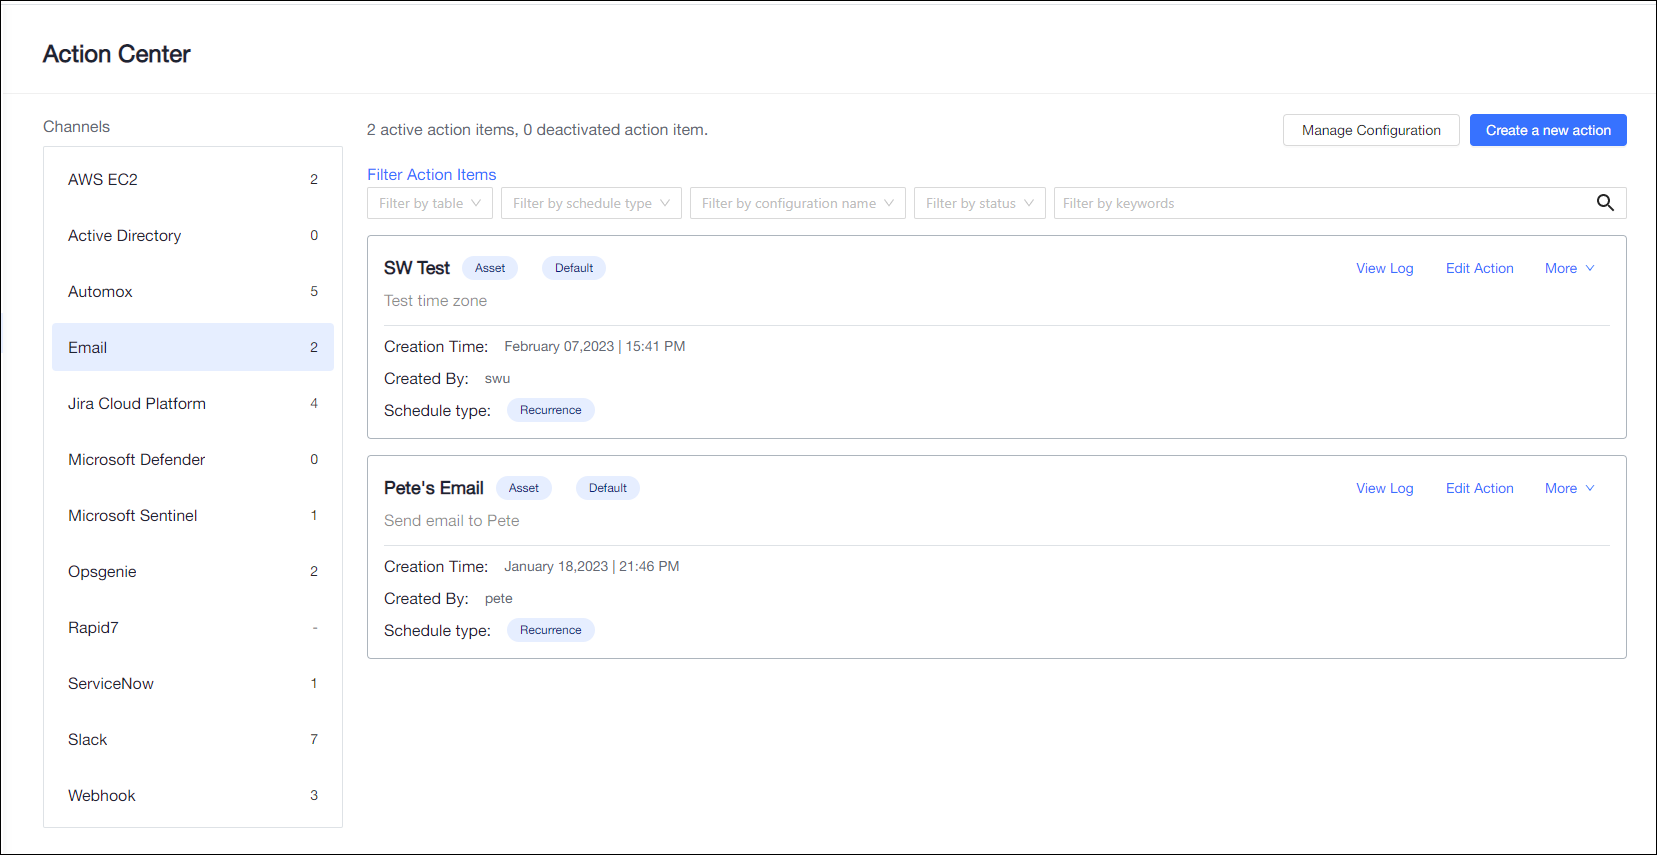Choose the Webhook channel

tap(192, 795)
